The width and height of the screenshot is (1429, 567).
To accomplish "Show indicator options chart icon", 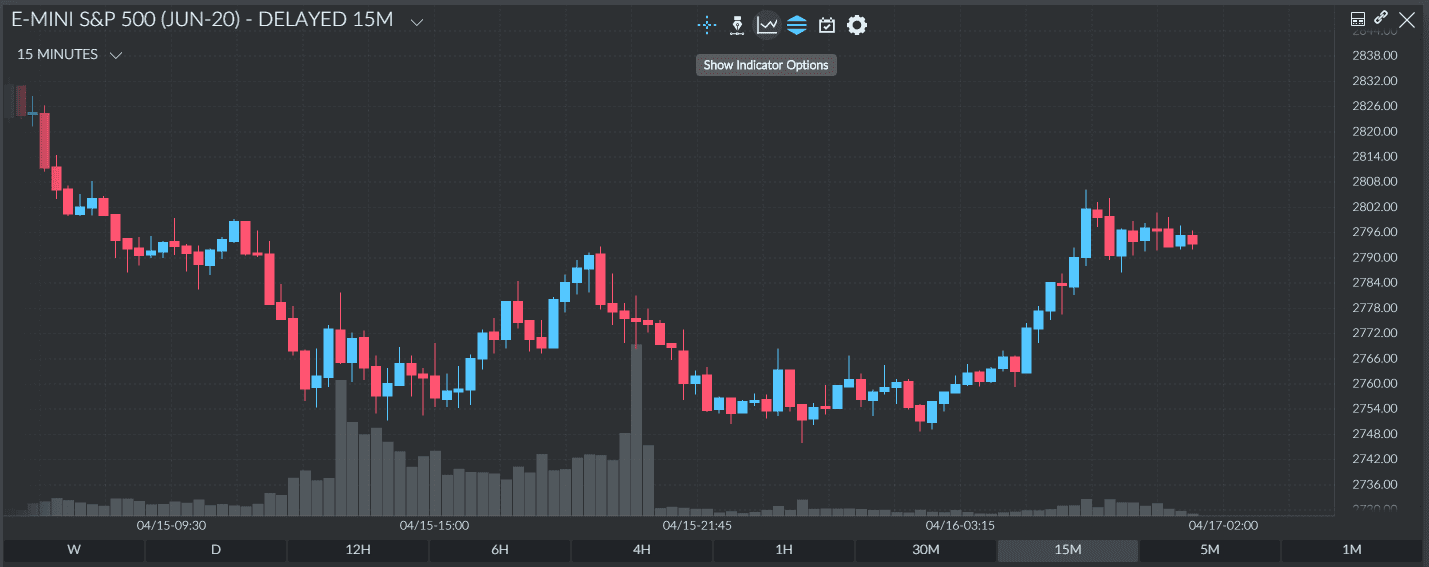I will pyautogui.click(x=767, y=25).
